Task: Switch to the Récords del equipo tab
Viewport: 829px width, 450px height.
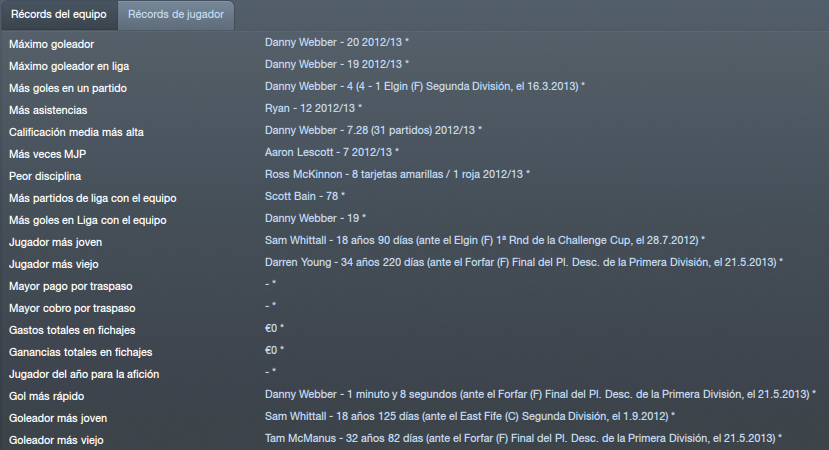Action: coord(59,15)
